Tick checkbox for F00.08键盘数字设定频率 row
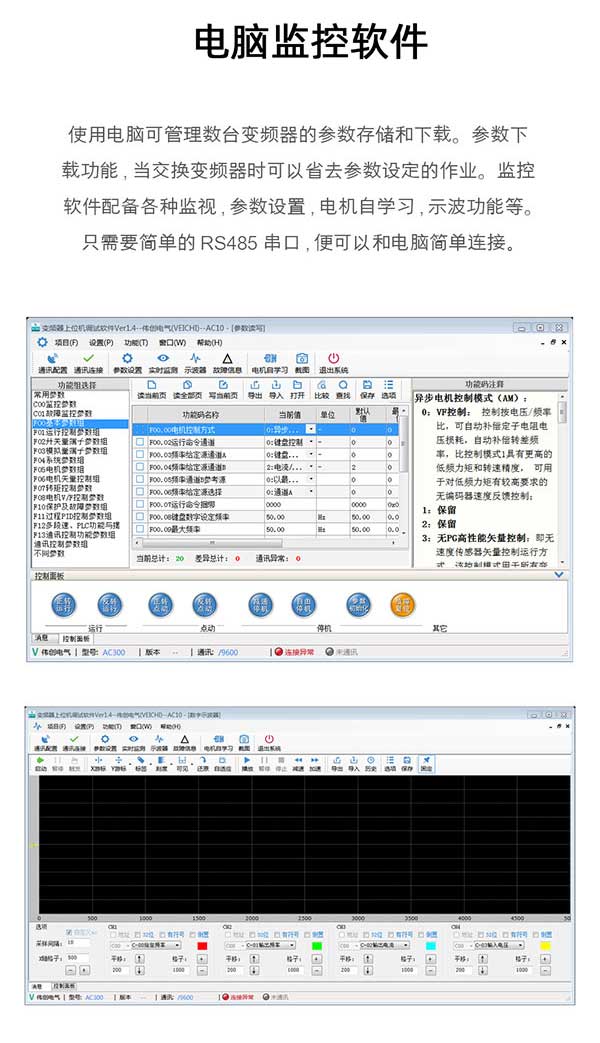The height and width of the screenshot is (1043, 600). 140,516
